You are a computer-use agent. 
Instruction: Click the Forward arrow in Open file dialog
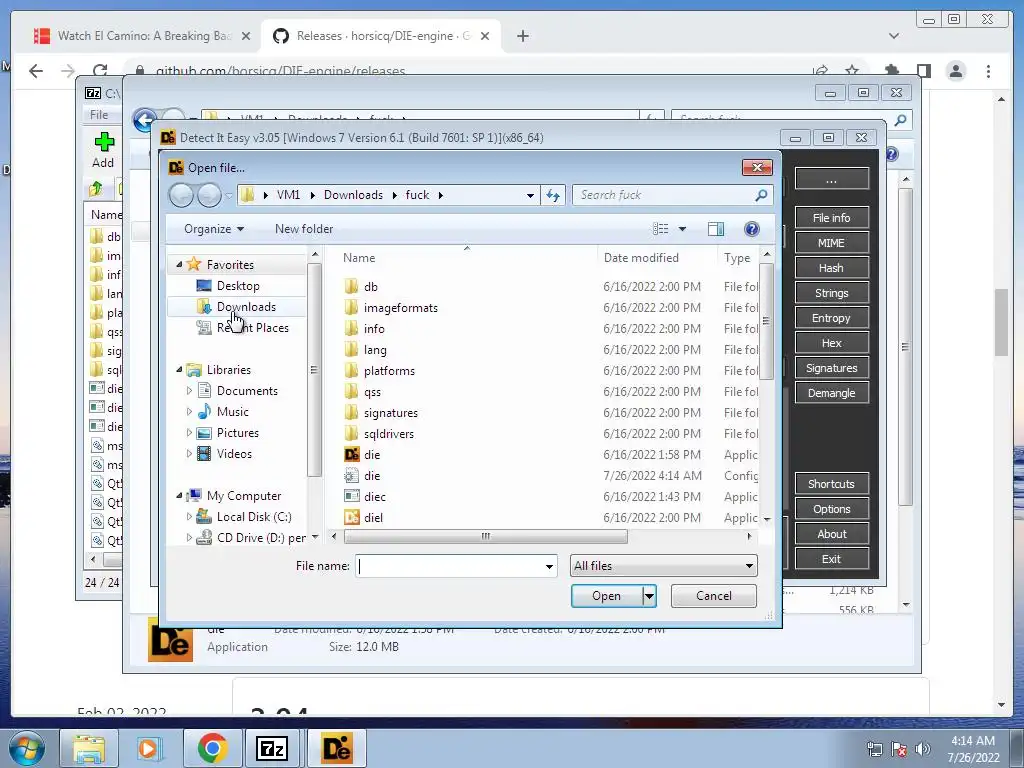point(209,195)
